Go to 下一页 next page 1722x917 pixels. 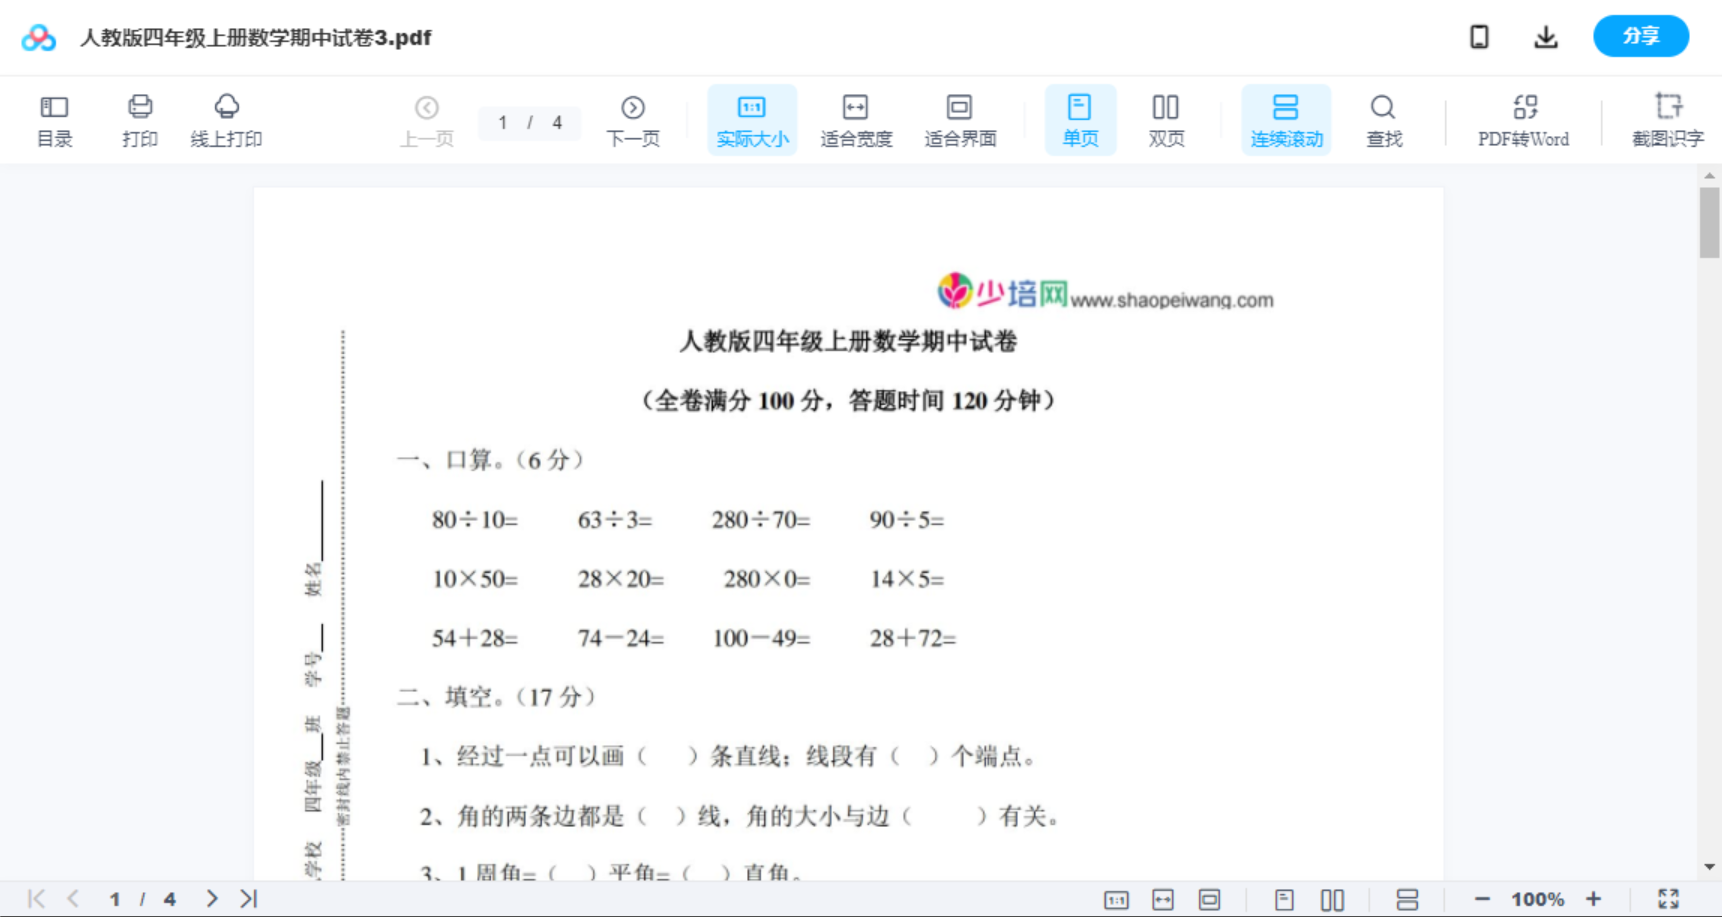(x=633, y=119)
